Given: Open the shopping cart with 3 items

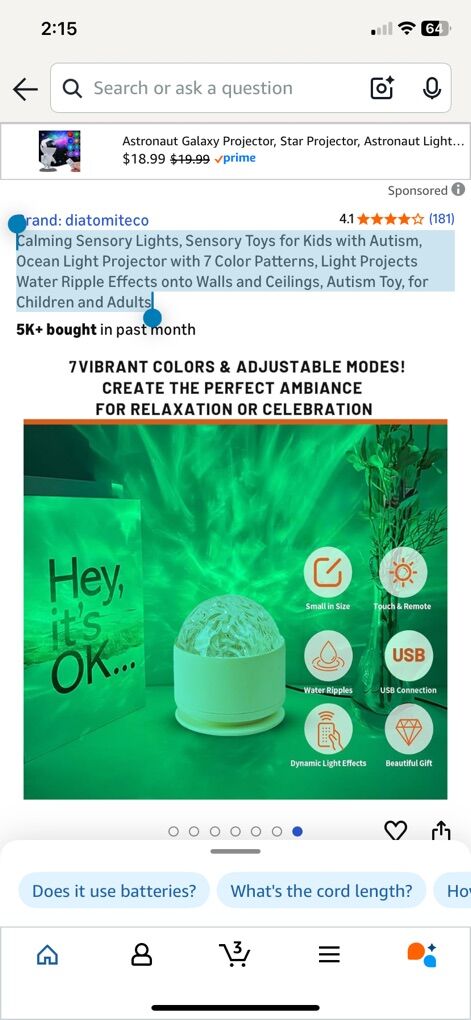Looking at the screenshot, I should tap(235, 954).
